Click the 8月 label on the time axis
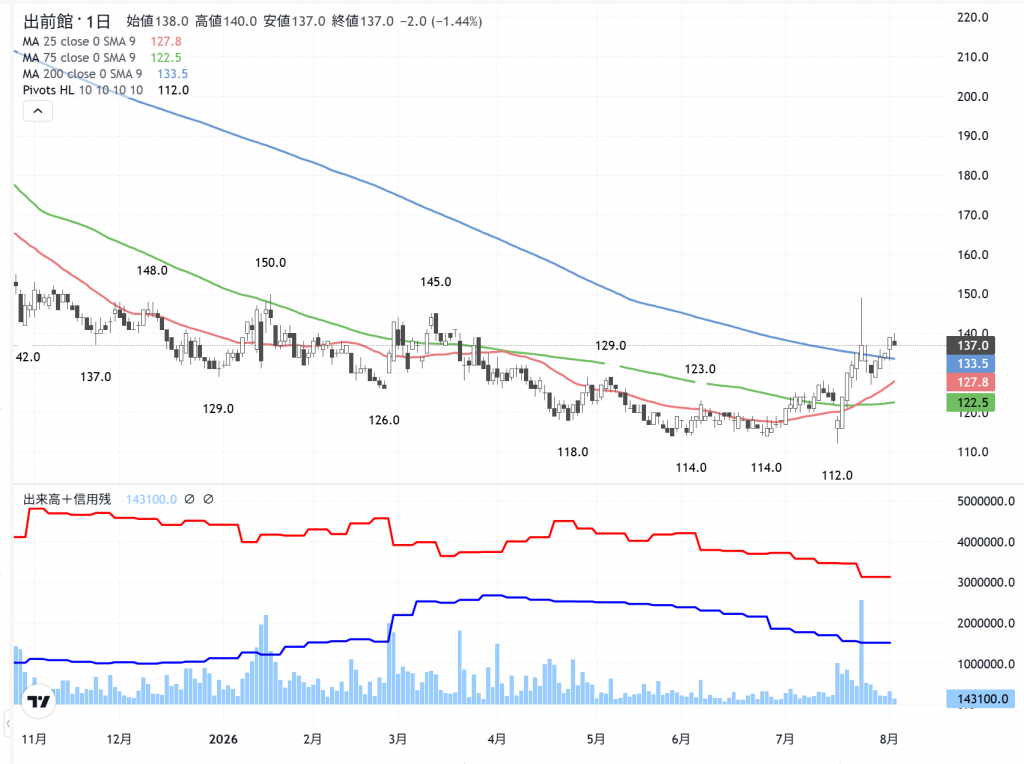The width and height of the screenshot is (1024, 764). (x=889, y=739)
